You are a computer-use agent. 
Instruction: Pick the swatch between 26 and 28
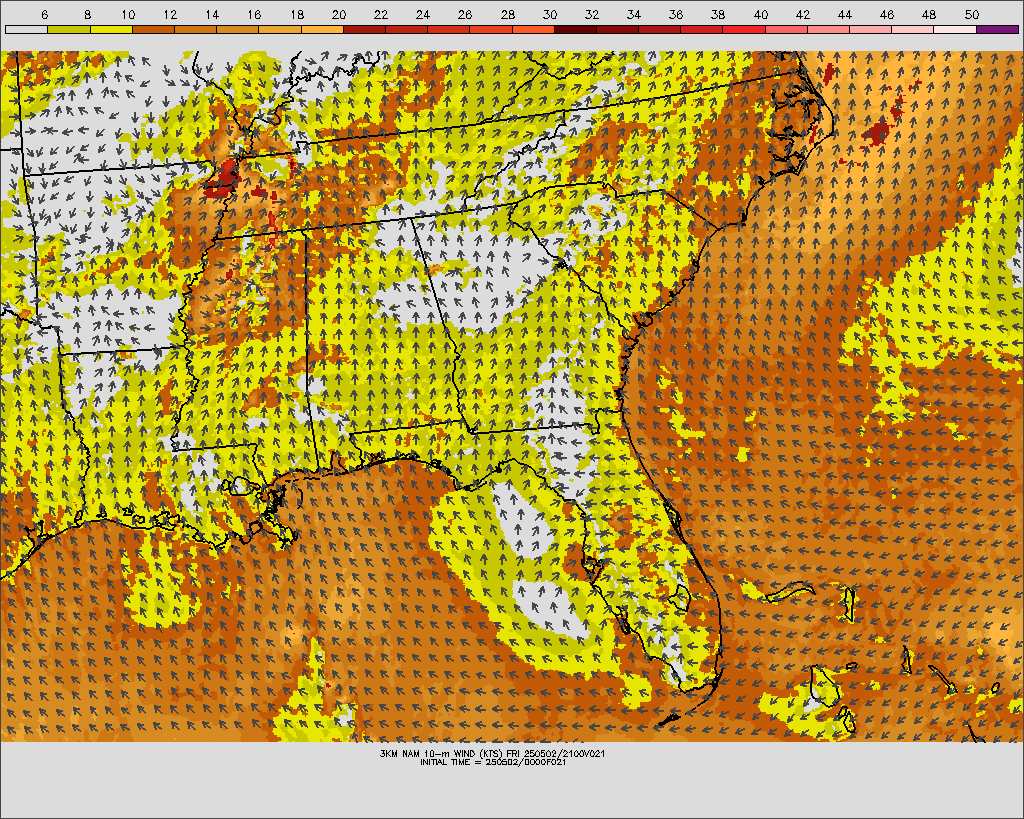coord(491,29)
